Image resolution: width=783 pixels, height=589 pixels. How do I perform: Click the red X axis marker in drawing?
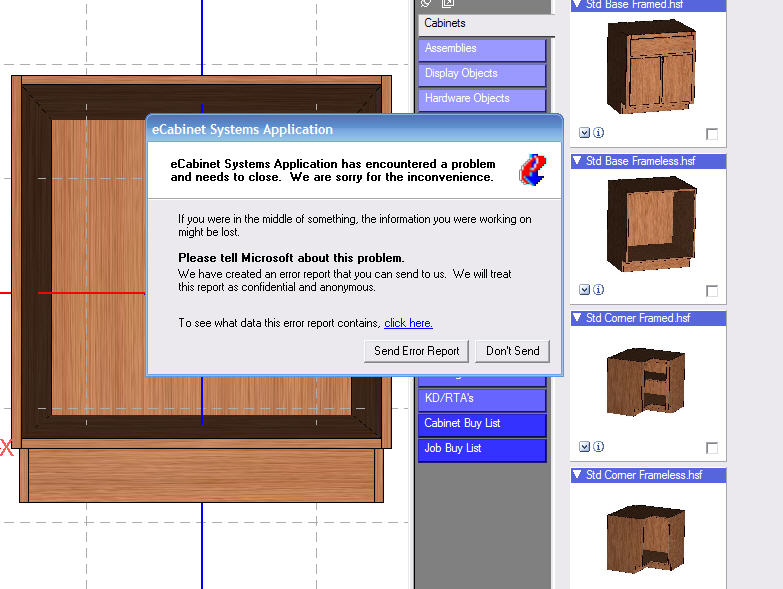[6, 447]
